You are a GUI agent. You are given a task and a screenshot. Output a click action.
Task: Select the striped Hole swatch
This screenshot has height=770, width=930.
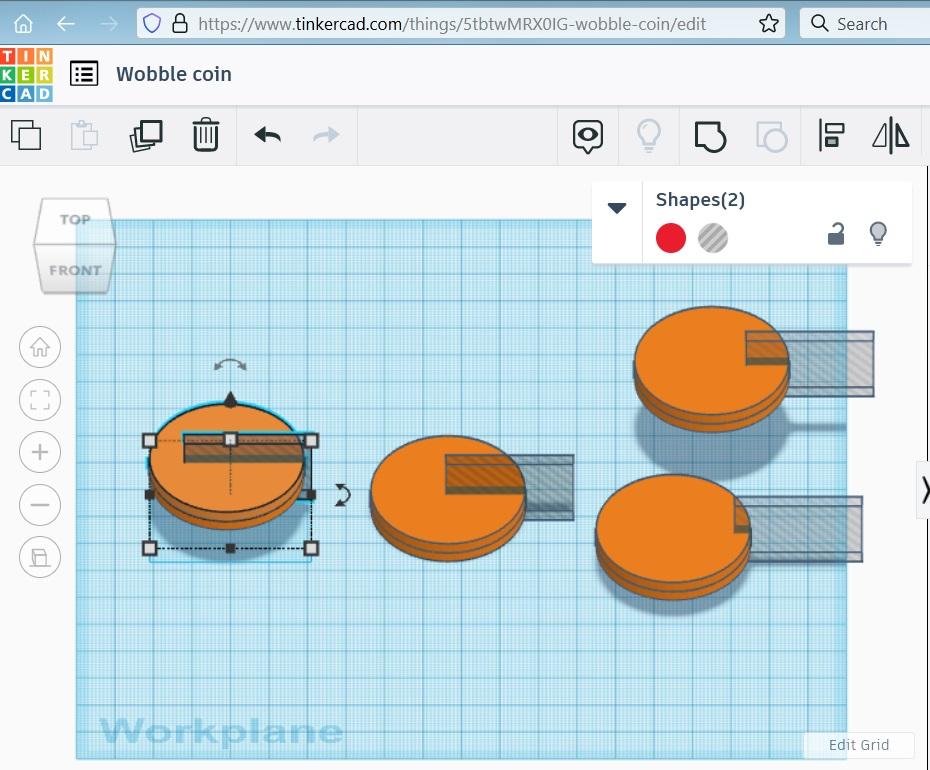(x=712, y=238)
